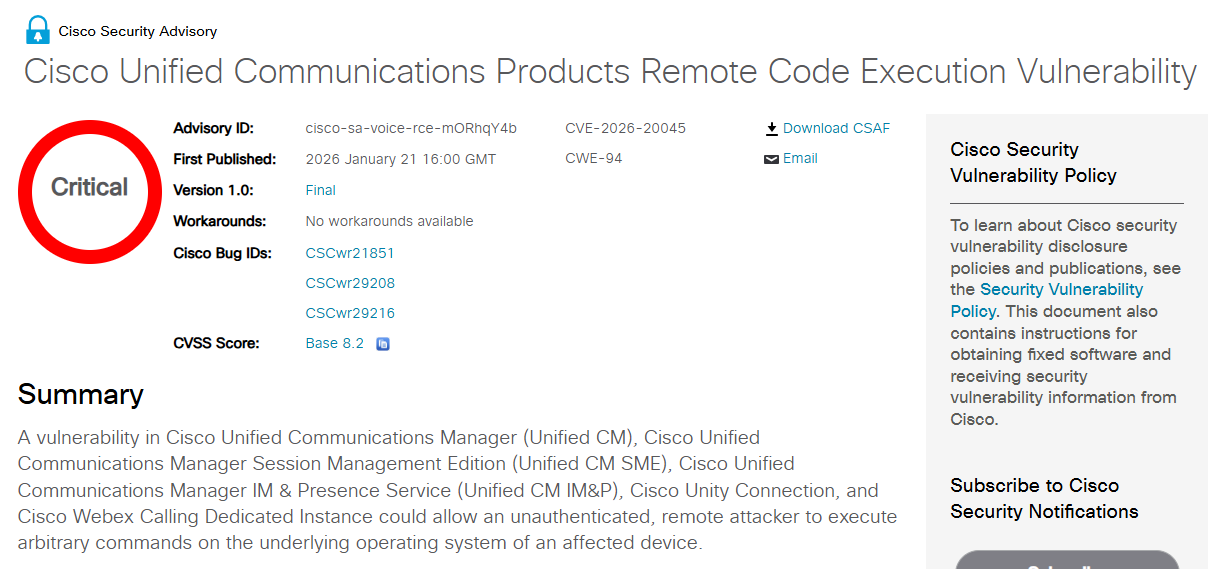The width and height of the screenshot is (1224, 569).
Task: Click the Subscribe to Cisco Security Notifications heading
Action: (x=1044, y=498)
